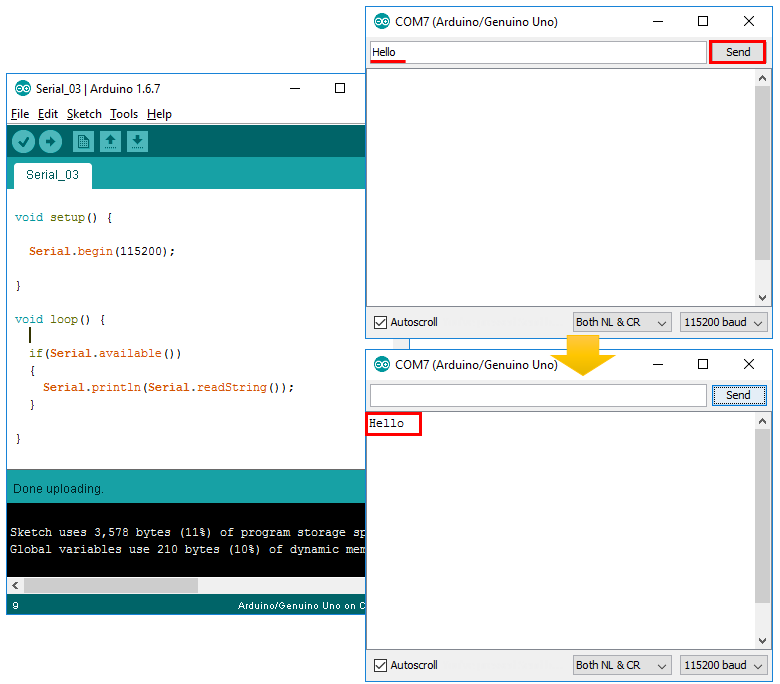The width and height of the screenshot is (780, 684).
Task: Expand Both NL & CR dropdown in upper monitor
Action: 622,322
